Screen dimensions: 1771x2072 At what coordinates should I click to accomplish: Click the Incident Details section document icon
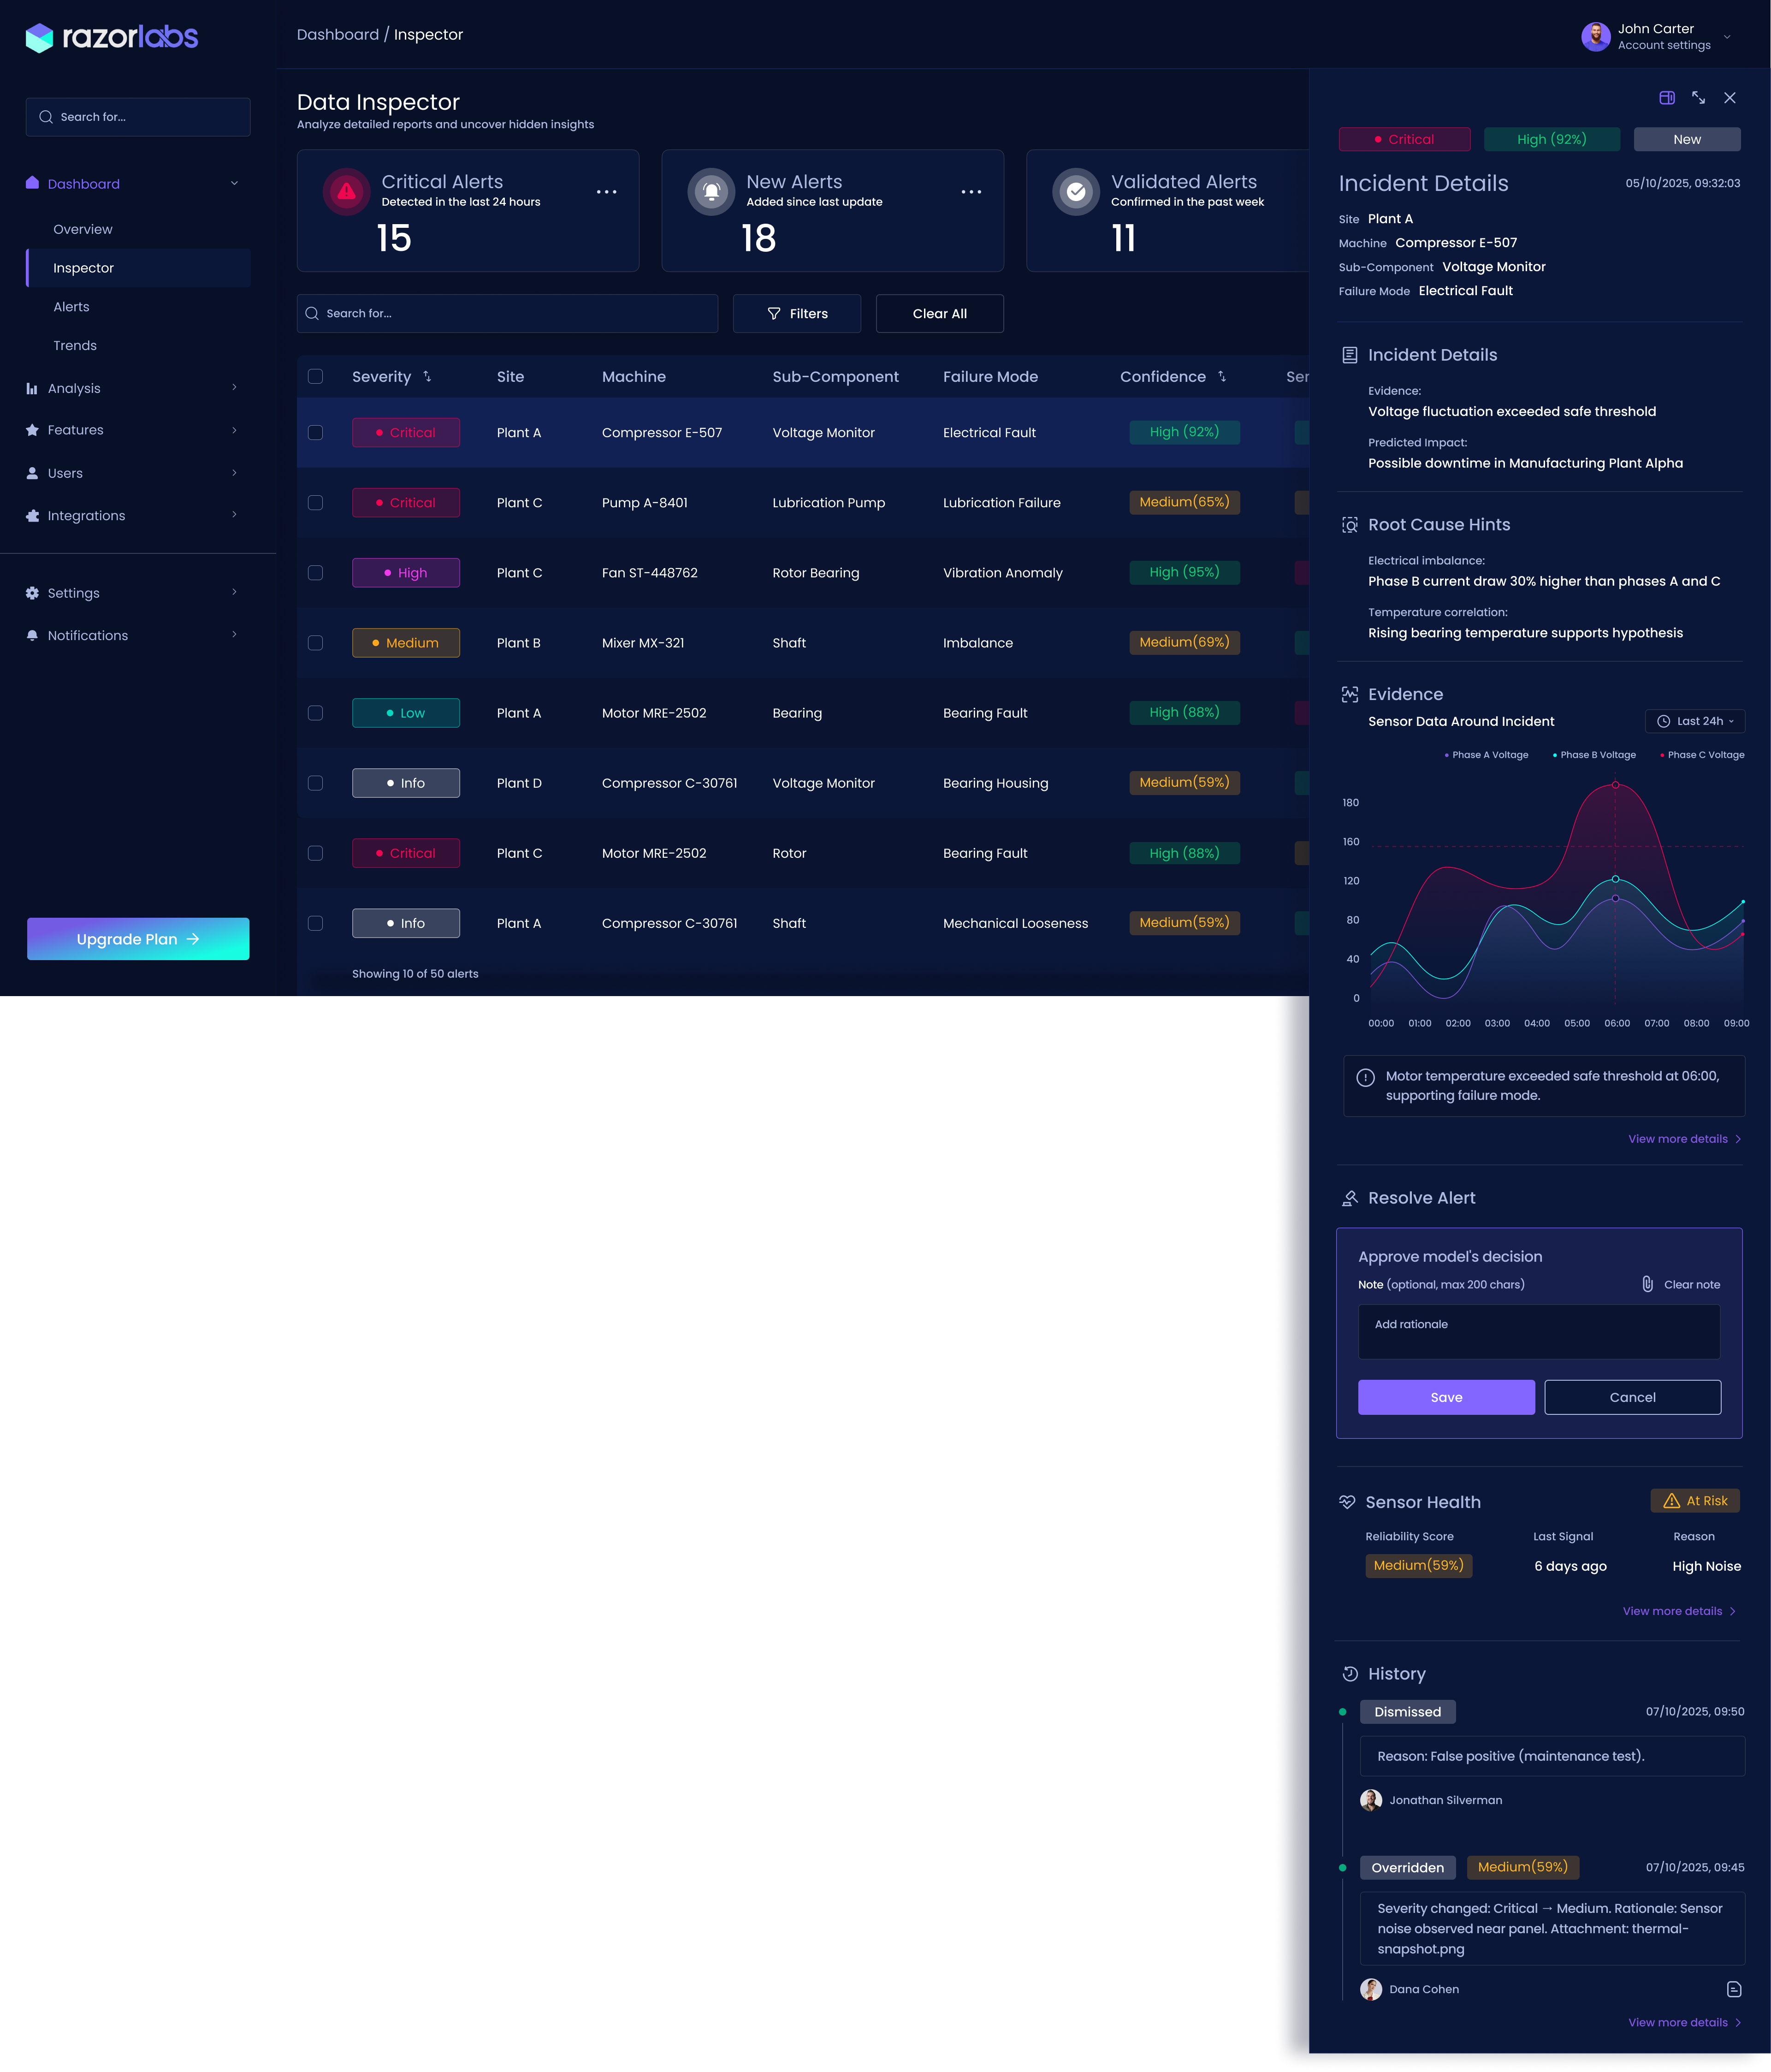(x=1349, y=355)
